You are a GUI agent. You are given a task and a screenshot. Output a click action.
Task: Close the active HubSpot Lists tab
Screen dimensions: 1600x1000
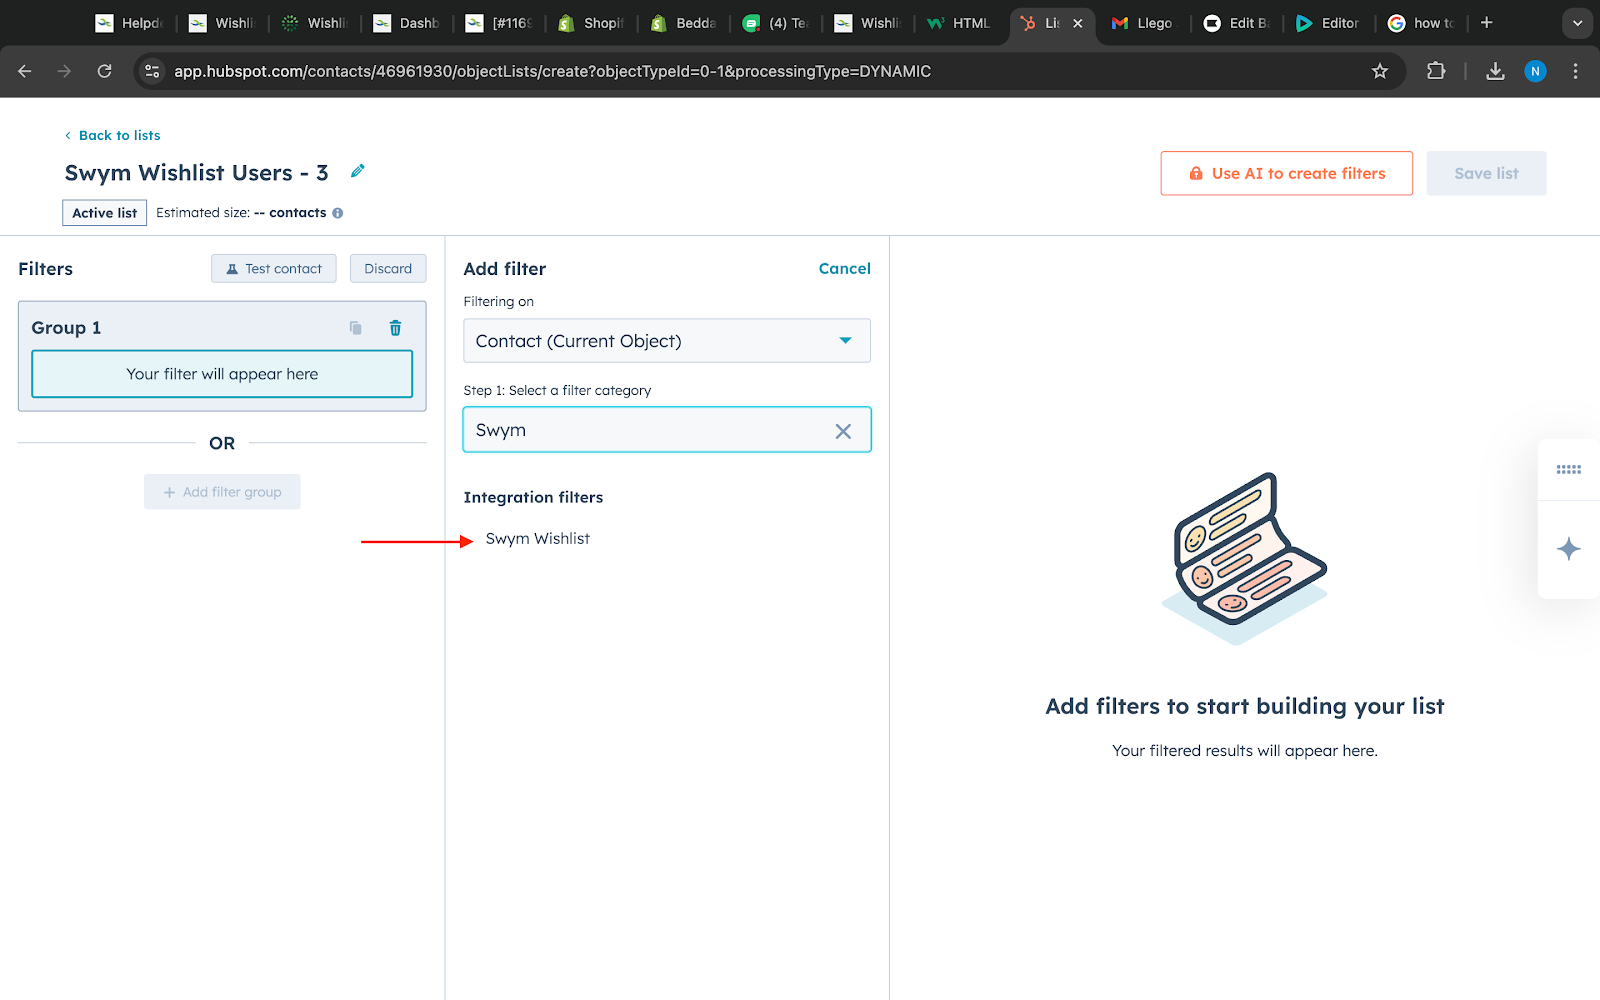tap(1078, 23)
